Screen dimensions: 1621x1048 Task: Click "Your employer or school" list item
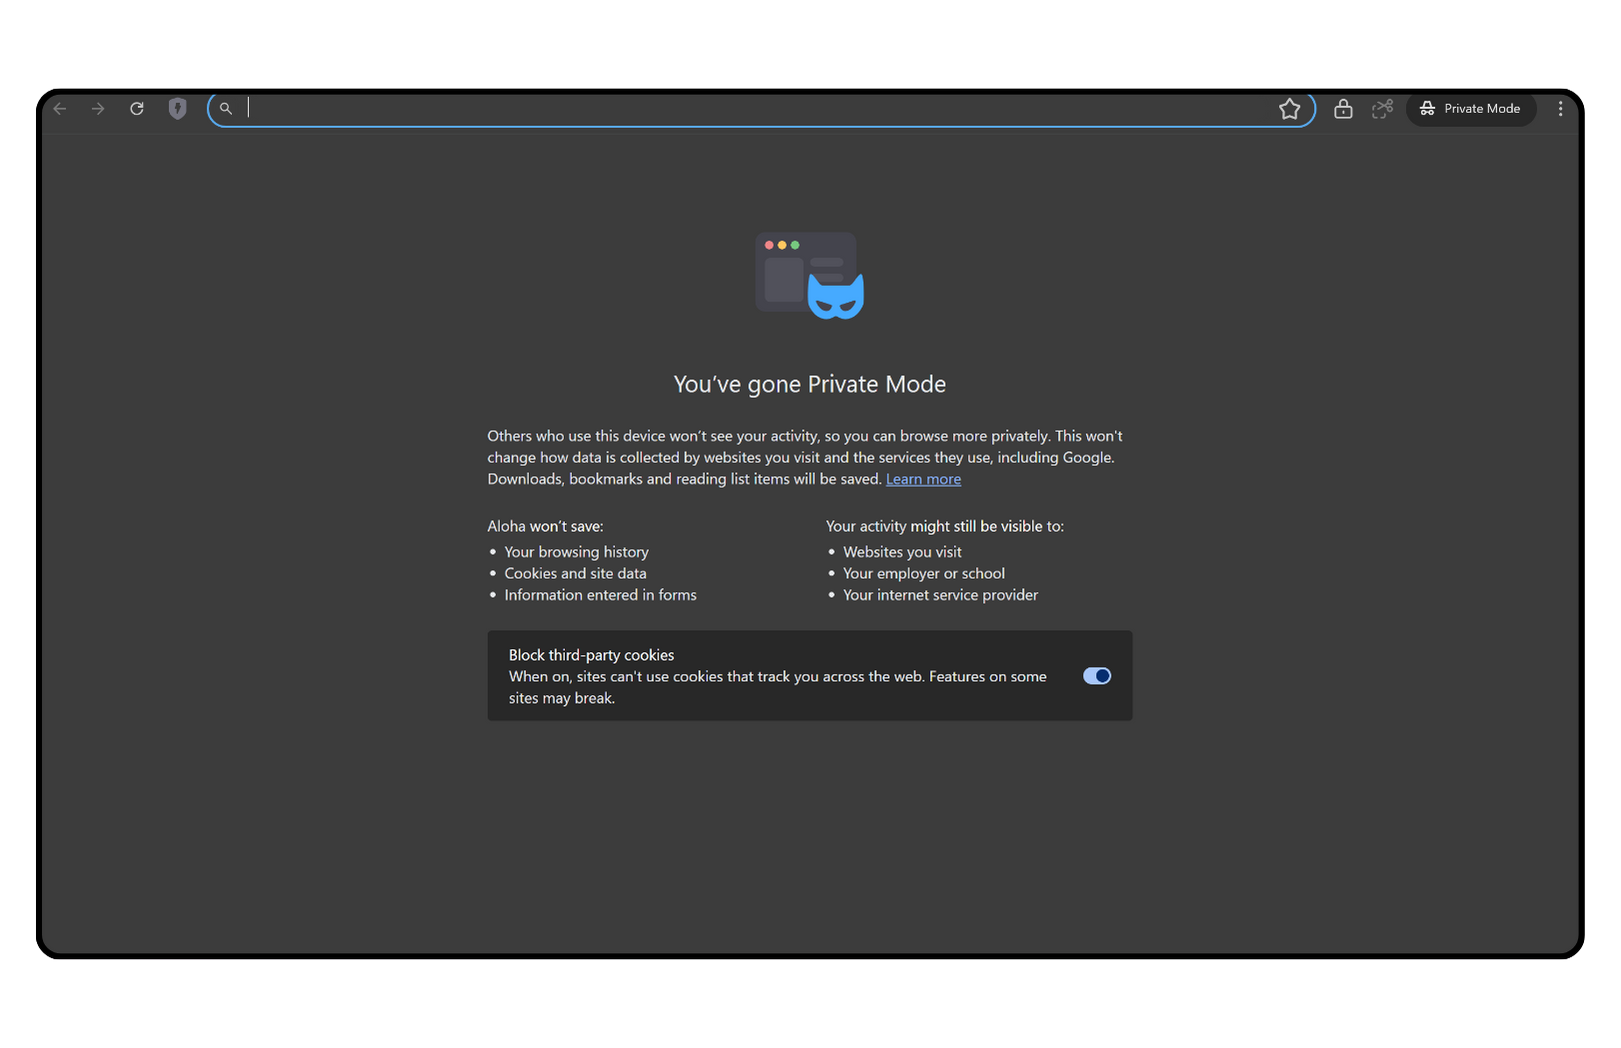pos(924,573)
